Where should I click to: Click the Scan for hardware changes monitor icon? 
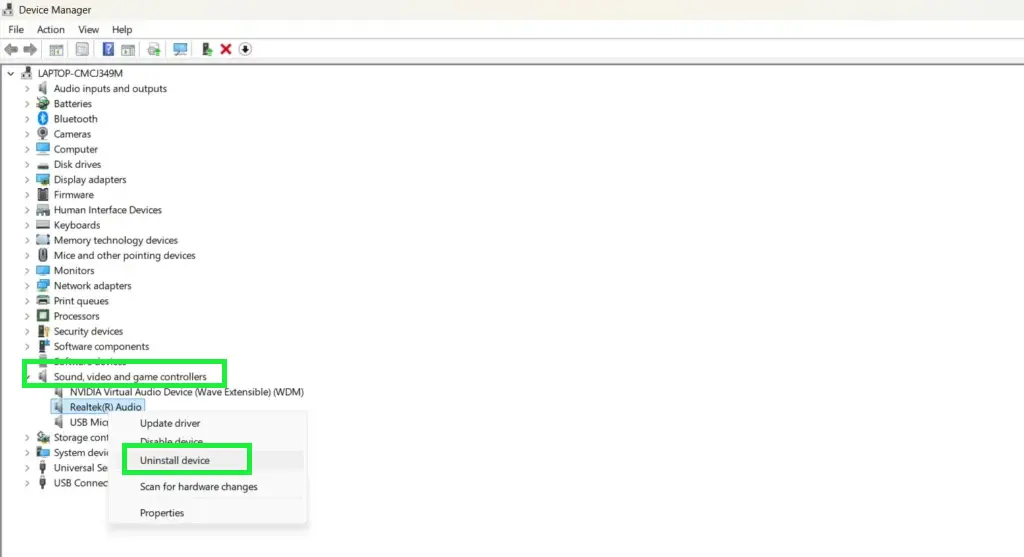point(180,50)
